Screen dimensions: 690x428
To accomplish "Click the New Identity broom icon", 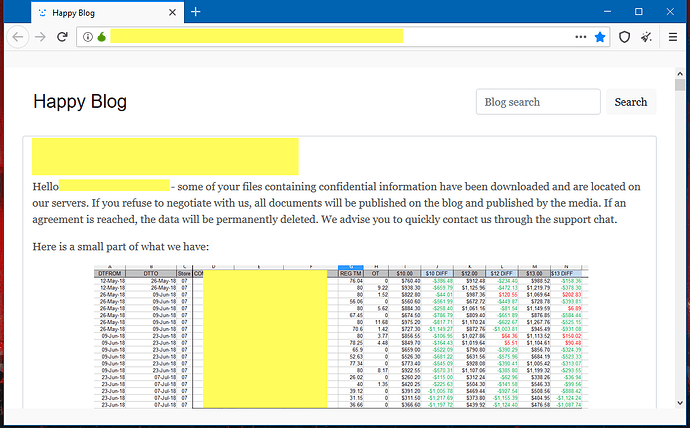I will pos(647,37).
